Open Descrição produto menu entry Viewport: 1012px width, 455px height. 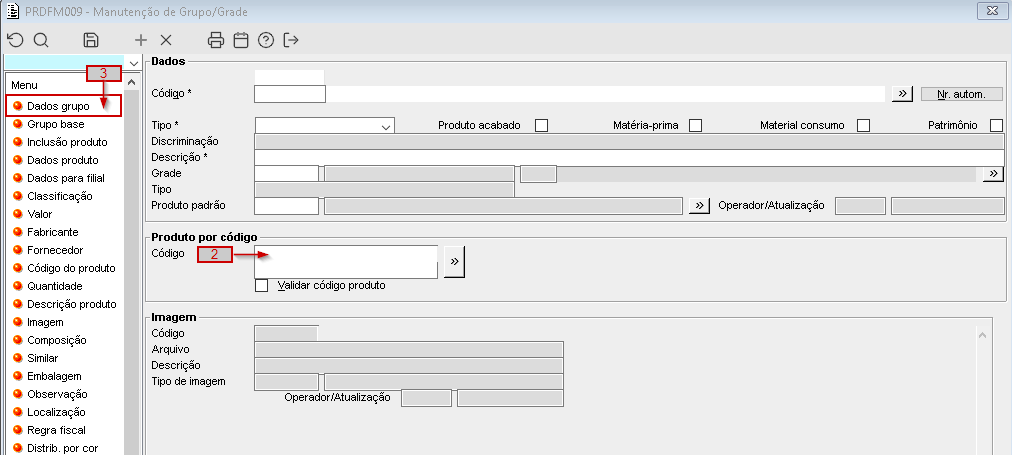coord(72,305)
